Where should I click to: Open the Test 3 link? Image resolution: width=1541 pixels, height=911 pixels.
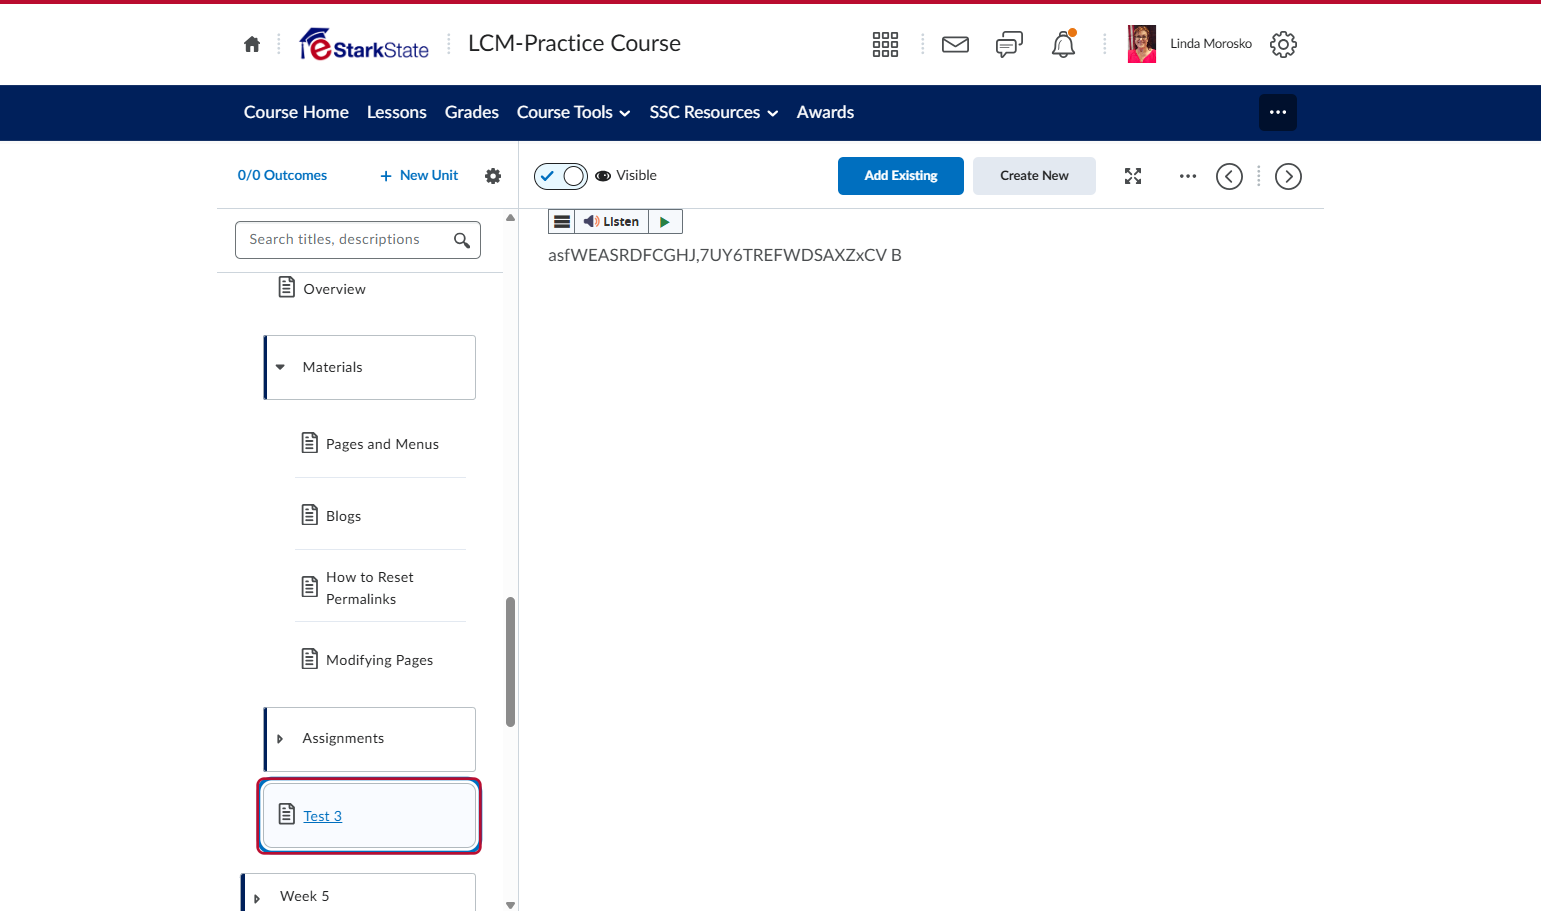pos(322,816)
